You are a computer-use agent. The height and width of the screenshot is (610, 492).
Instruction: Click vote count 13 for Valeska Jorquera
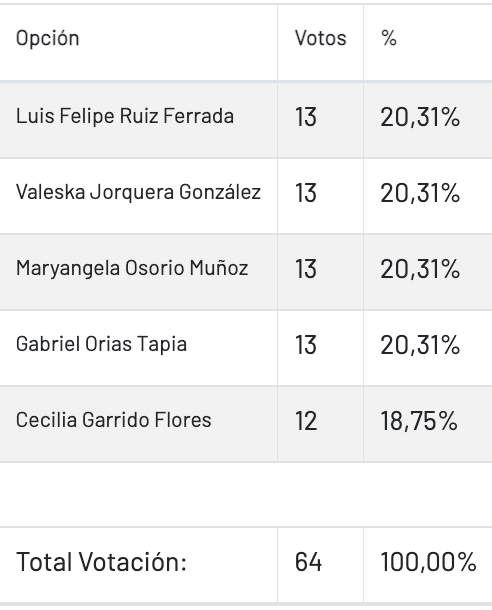click(x=306, y=193)
